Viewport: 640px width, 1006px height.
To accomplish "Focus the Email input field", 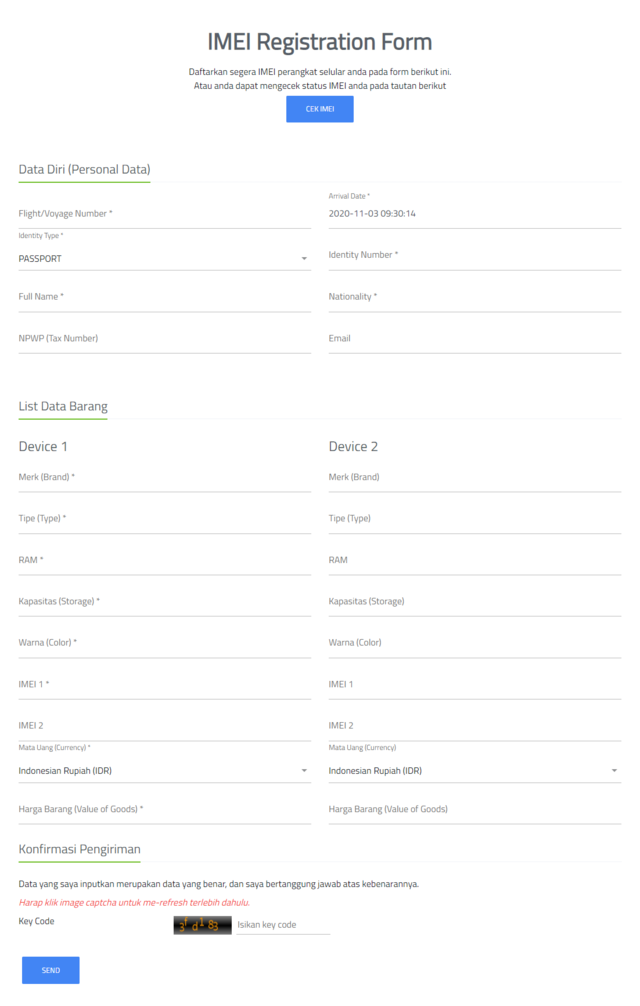I will point(475,339).
